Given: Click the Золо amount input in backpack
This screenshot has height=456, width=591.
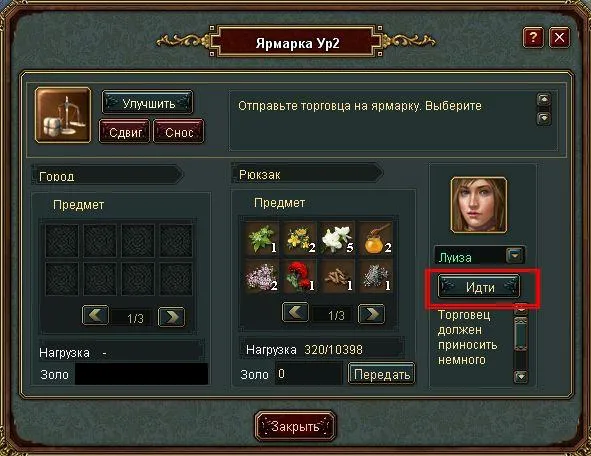Looking at the screenshot, I should 308,373.
